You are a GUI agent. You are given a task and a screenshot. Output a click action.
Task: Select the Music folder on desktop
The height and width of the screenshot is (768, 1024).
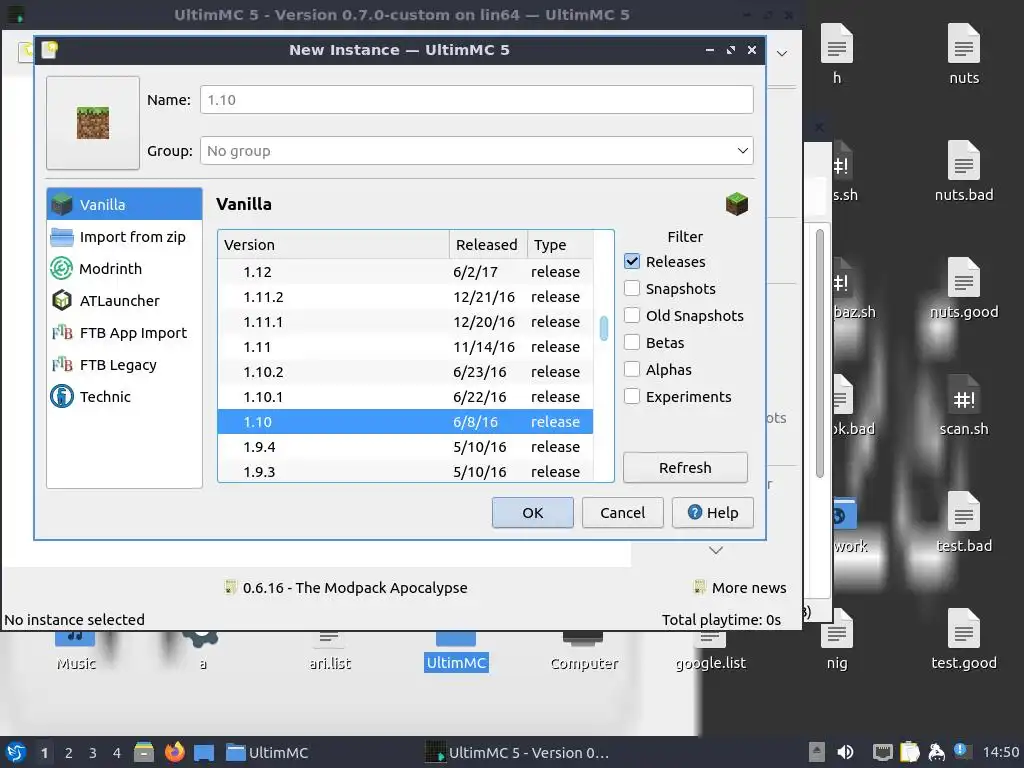pos(76,652)
